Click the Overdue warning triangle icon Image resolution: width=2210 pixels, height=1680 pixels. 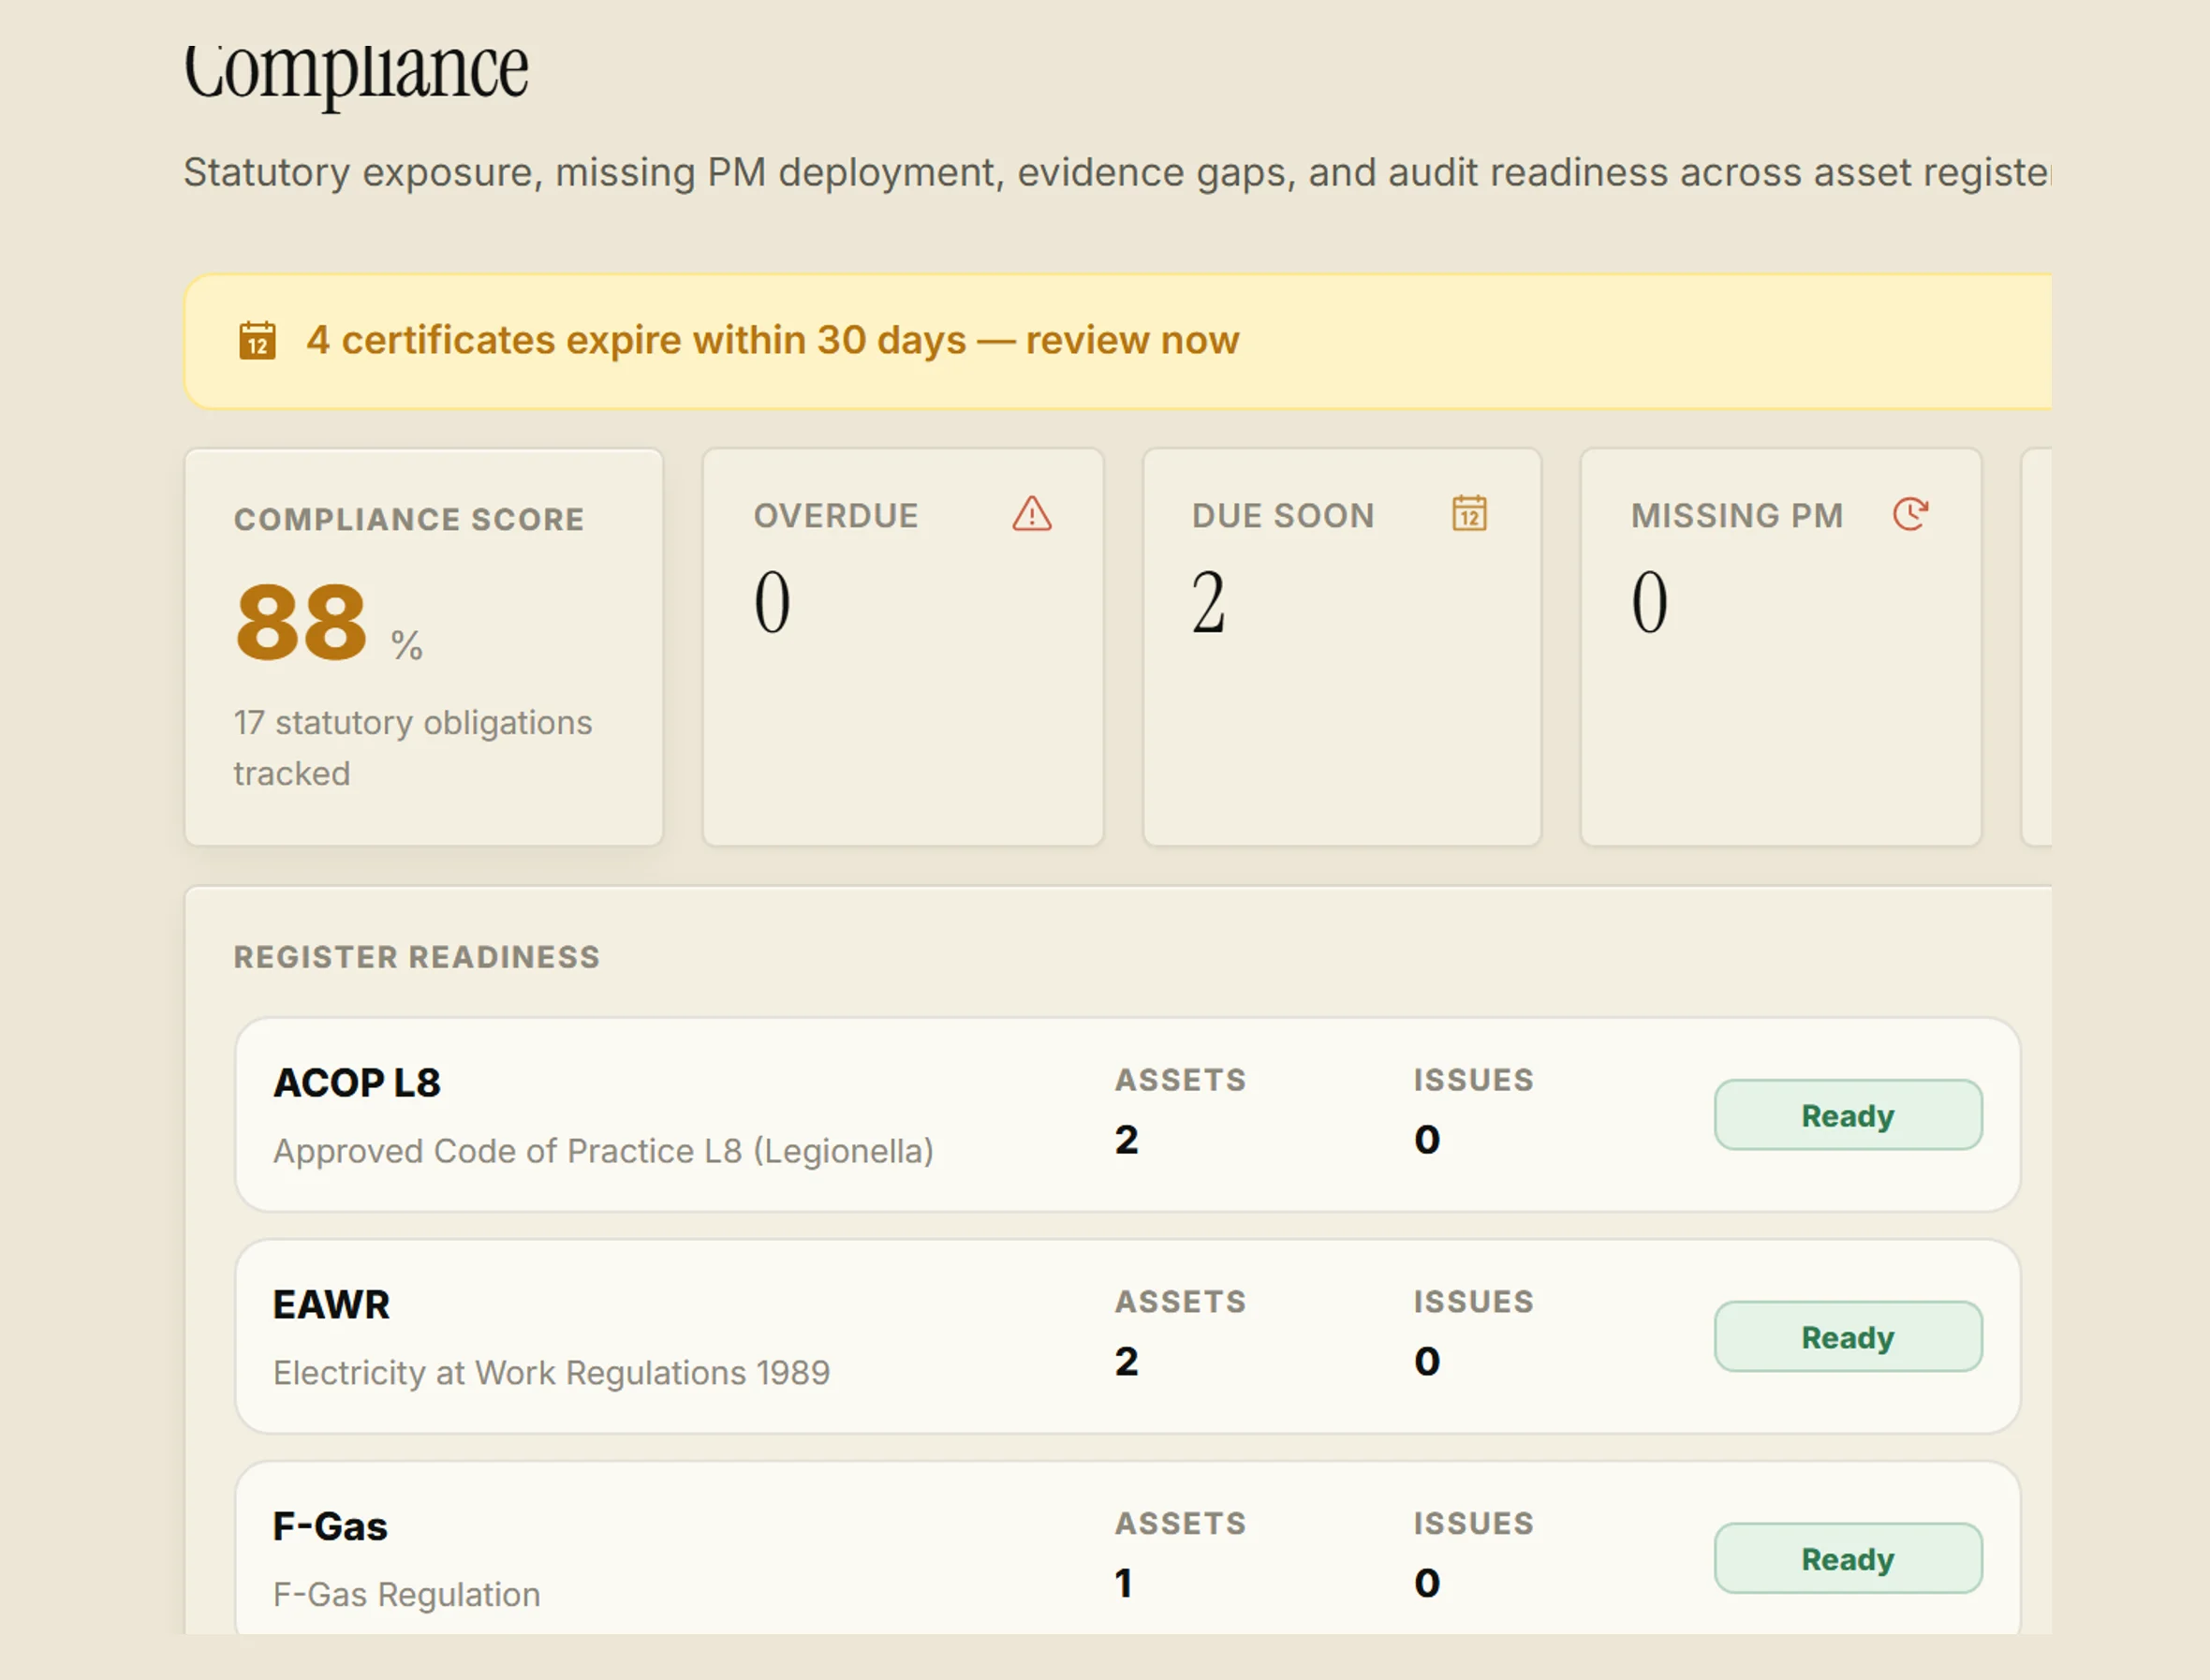pyautogui.click(x=1031, y=514)
